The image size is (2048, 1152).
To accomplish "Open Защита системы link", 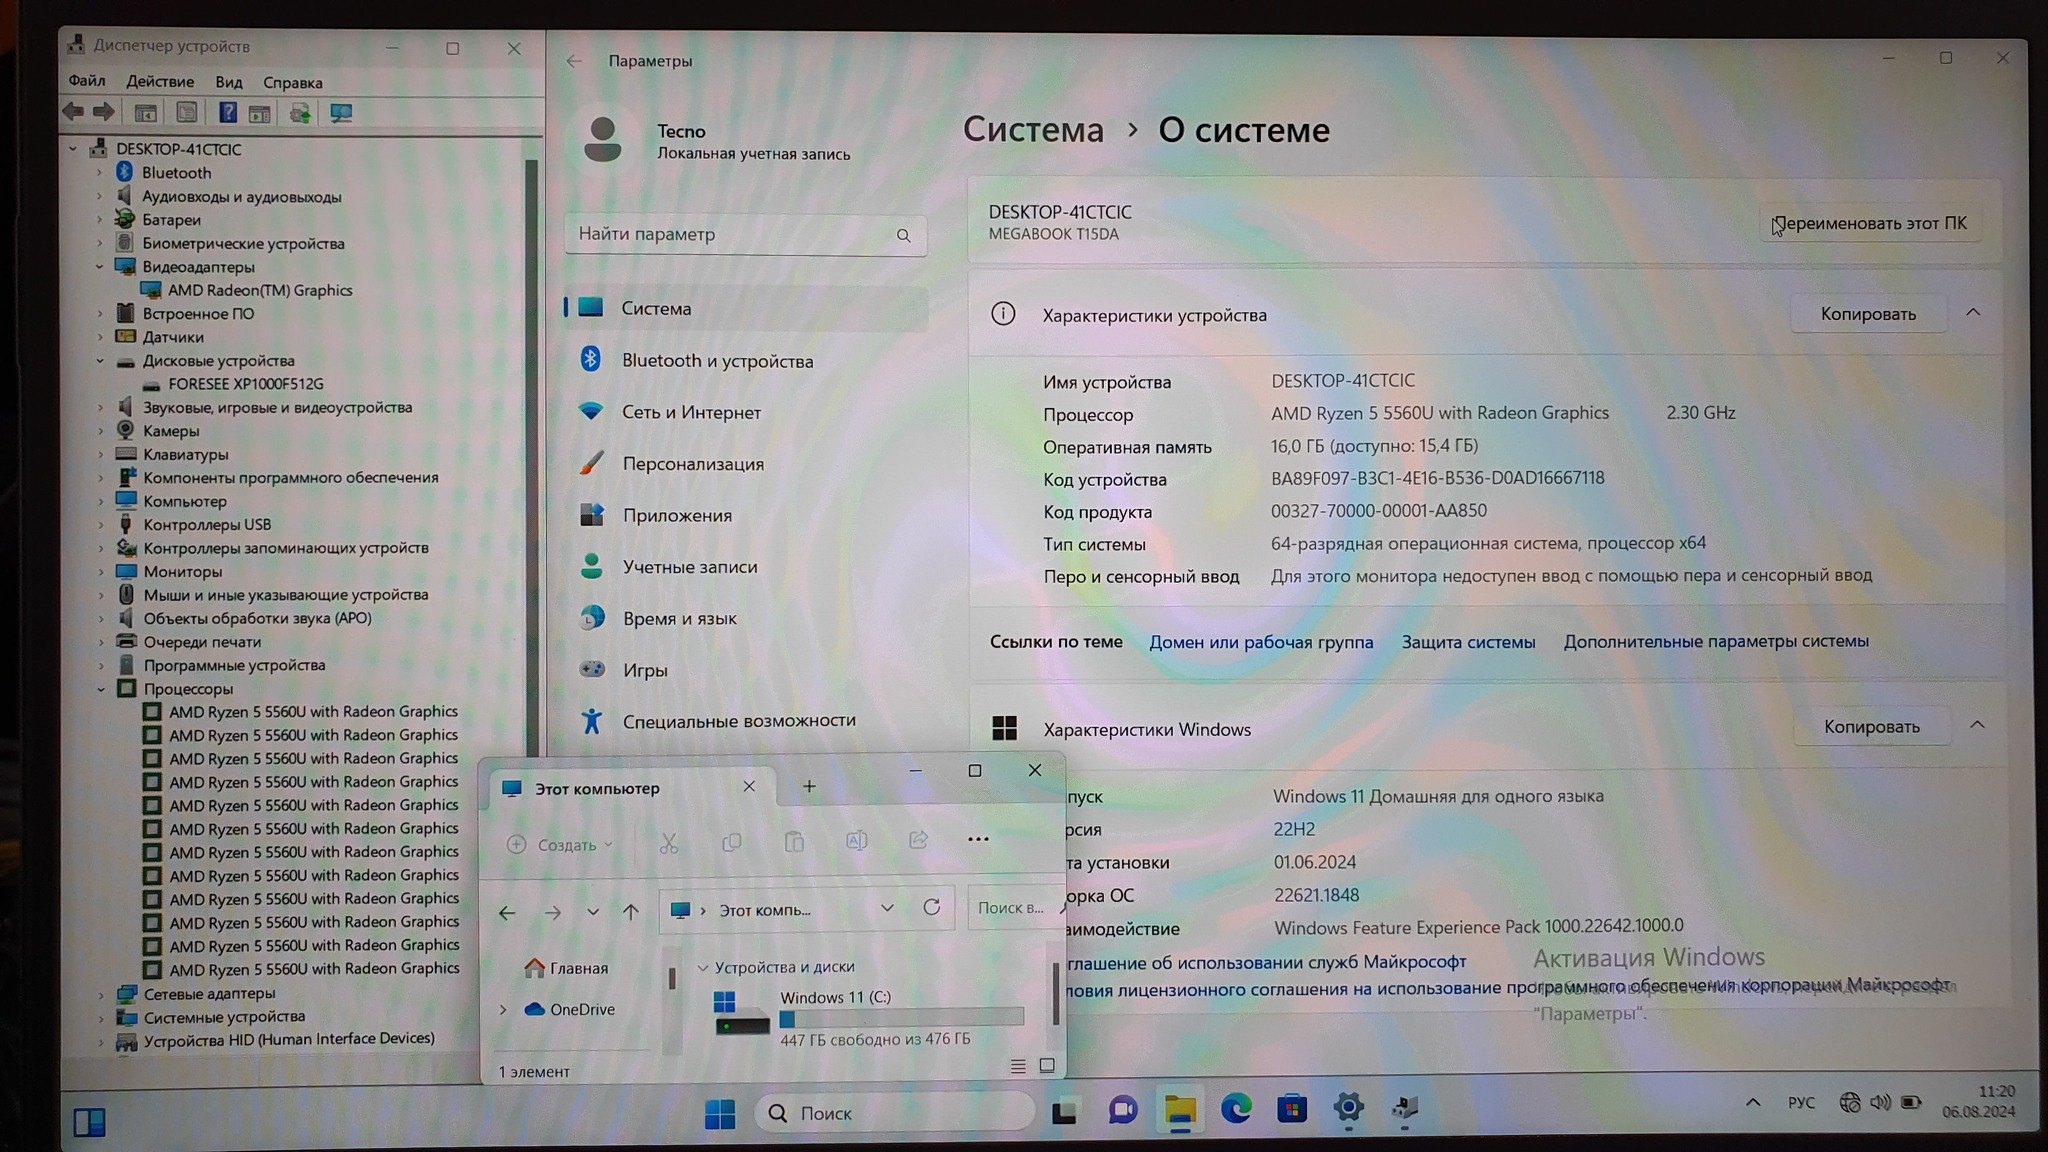I will pos(1467,642).
